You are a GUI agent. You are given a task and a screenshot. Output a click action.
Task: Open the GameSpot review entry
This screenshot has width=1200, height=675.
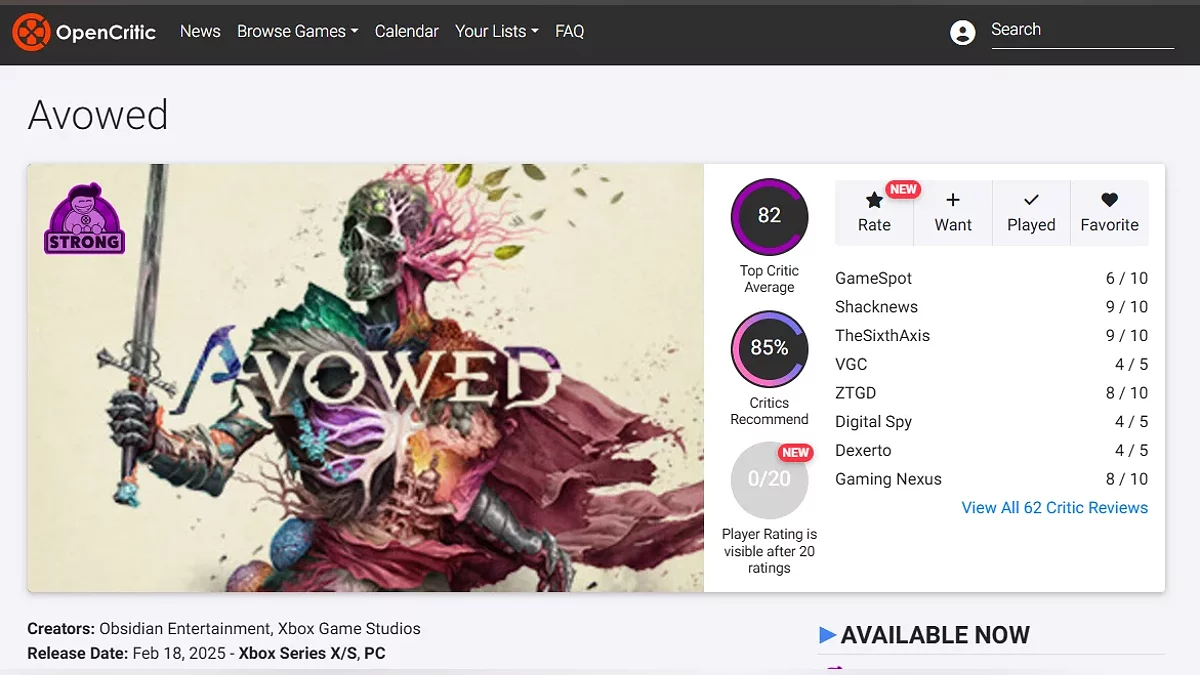tap(873, 278)
